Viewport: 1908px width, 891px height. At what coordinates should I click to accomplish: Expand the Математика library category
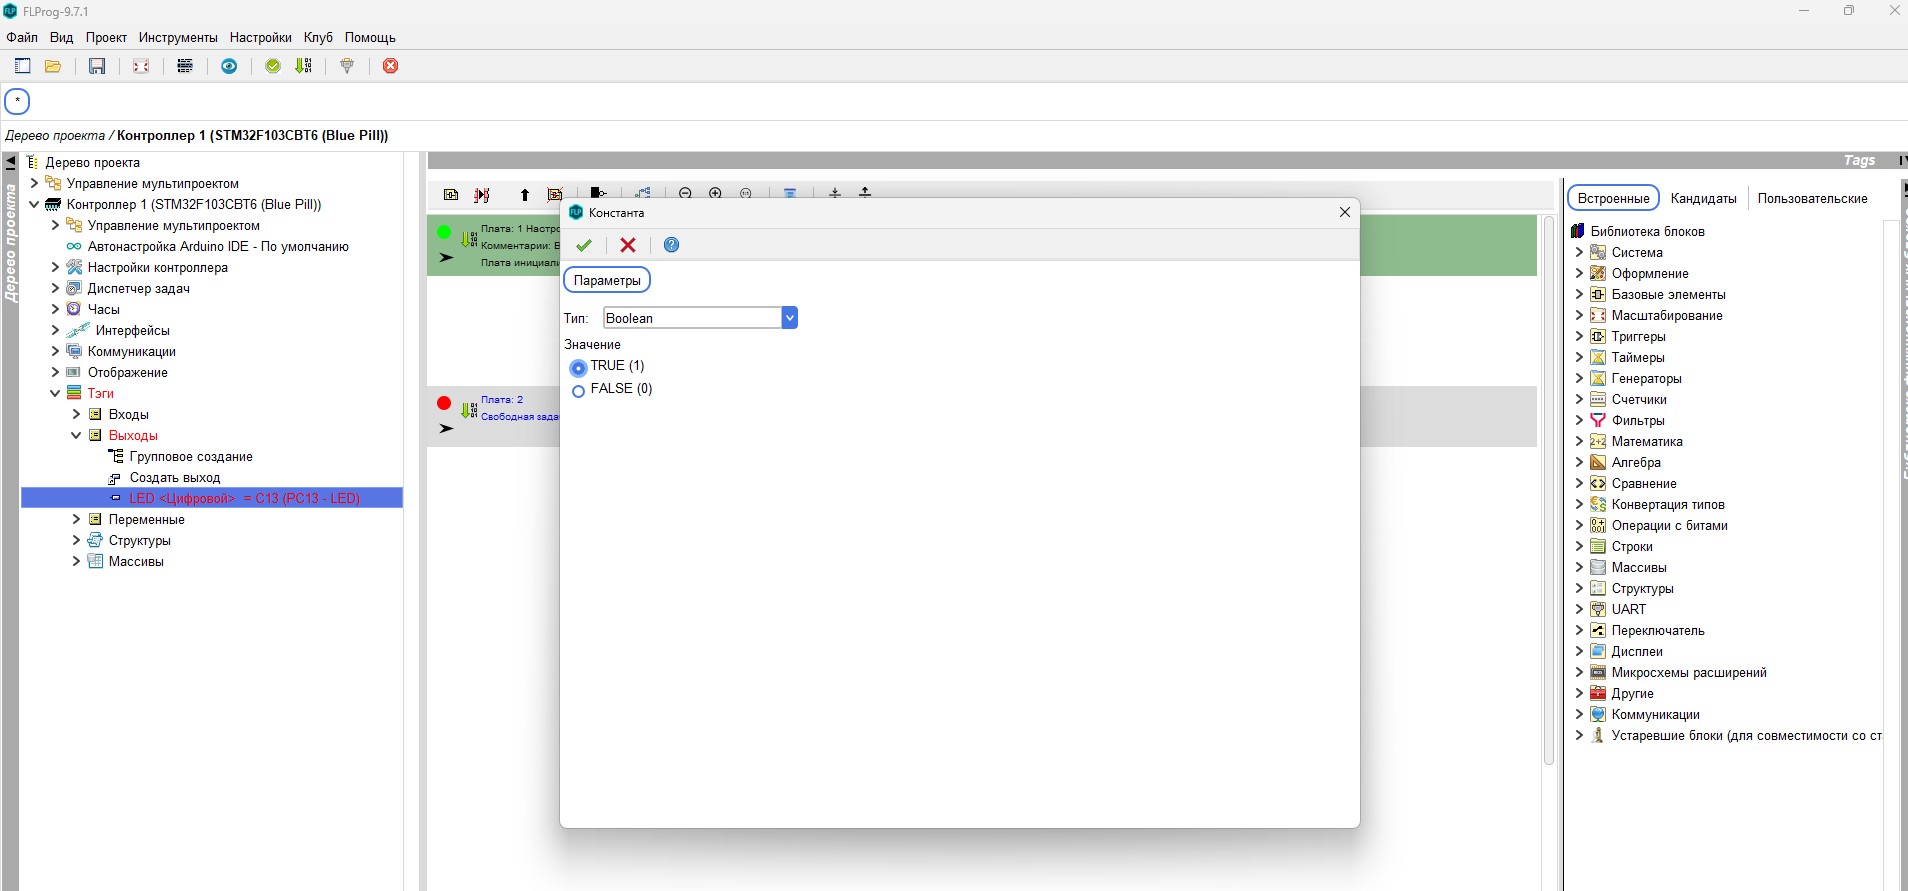[1579, 441]
